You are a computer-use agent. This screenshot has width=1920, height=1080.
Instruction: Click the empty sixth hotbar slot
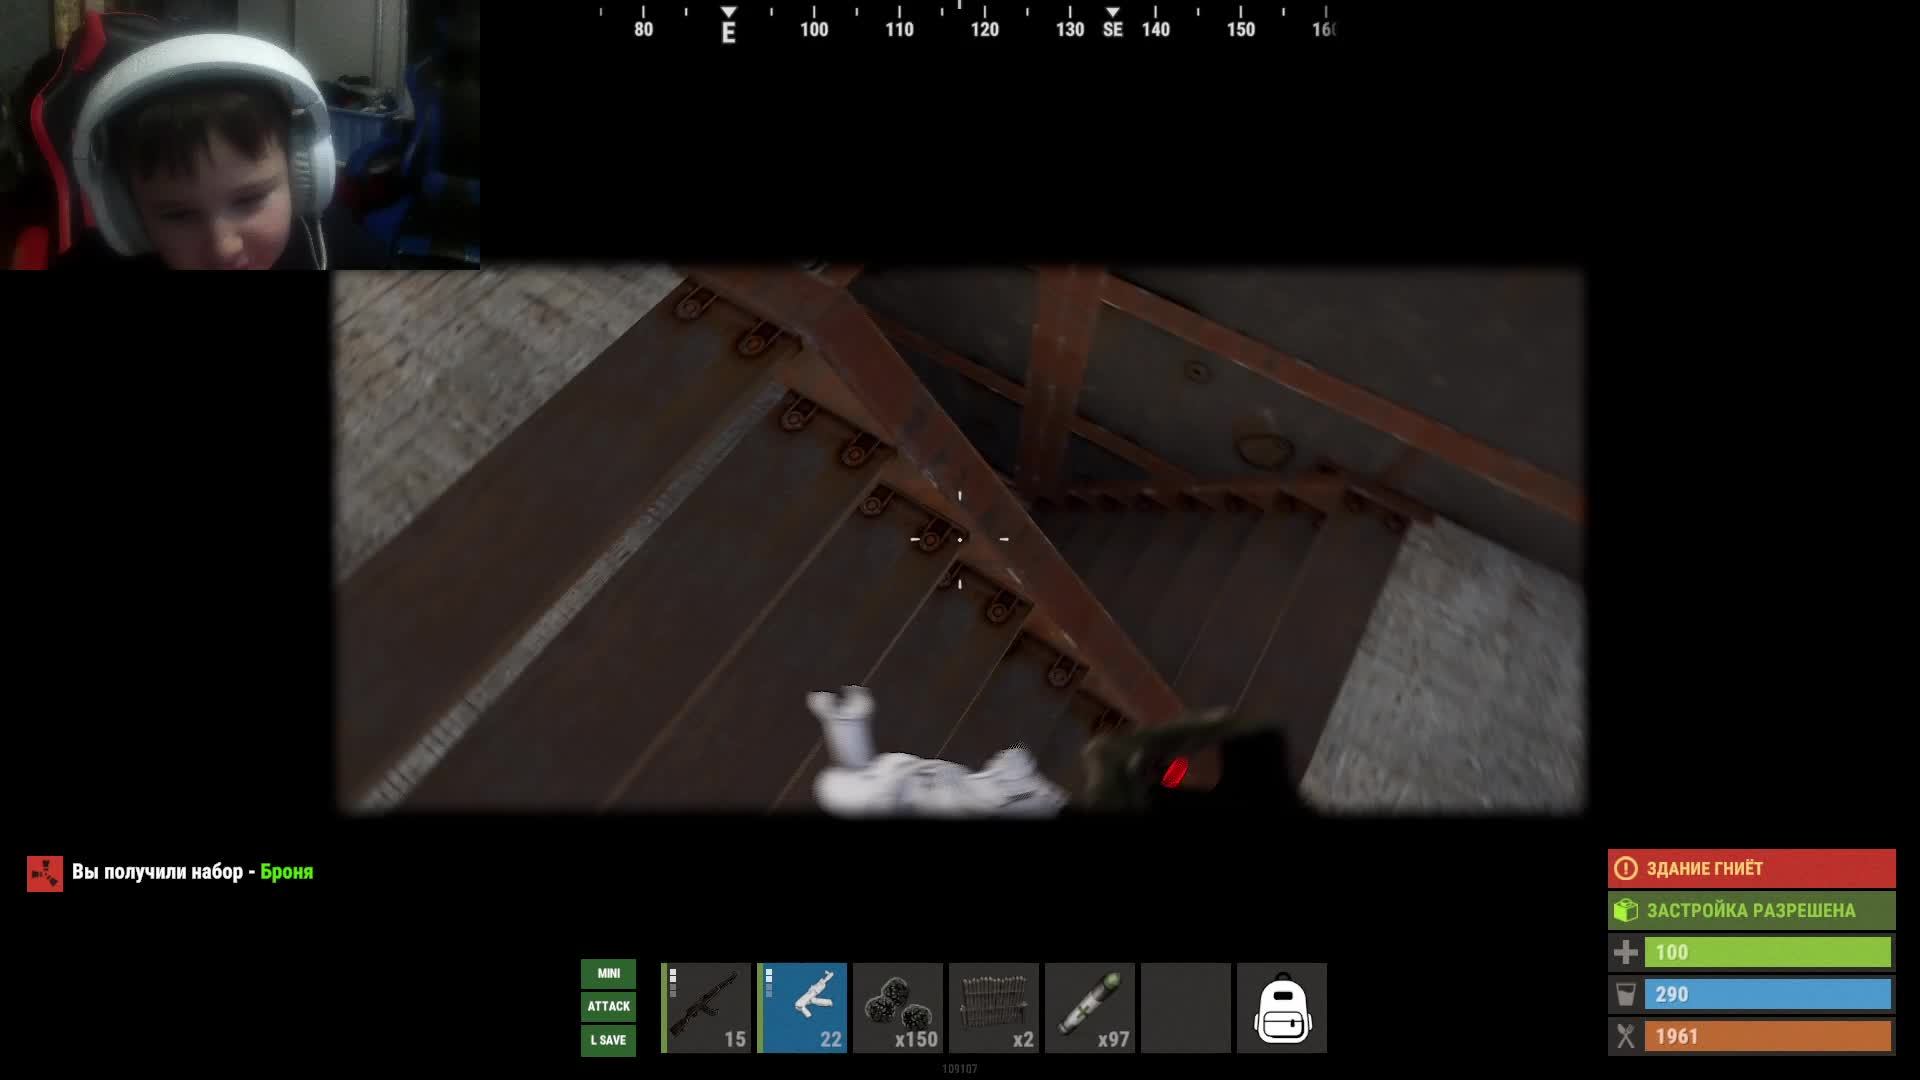(1186, 1007)
